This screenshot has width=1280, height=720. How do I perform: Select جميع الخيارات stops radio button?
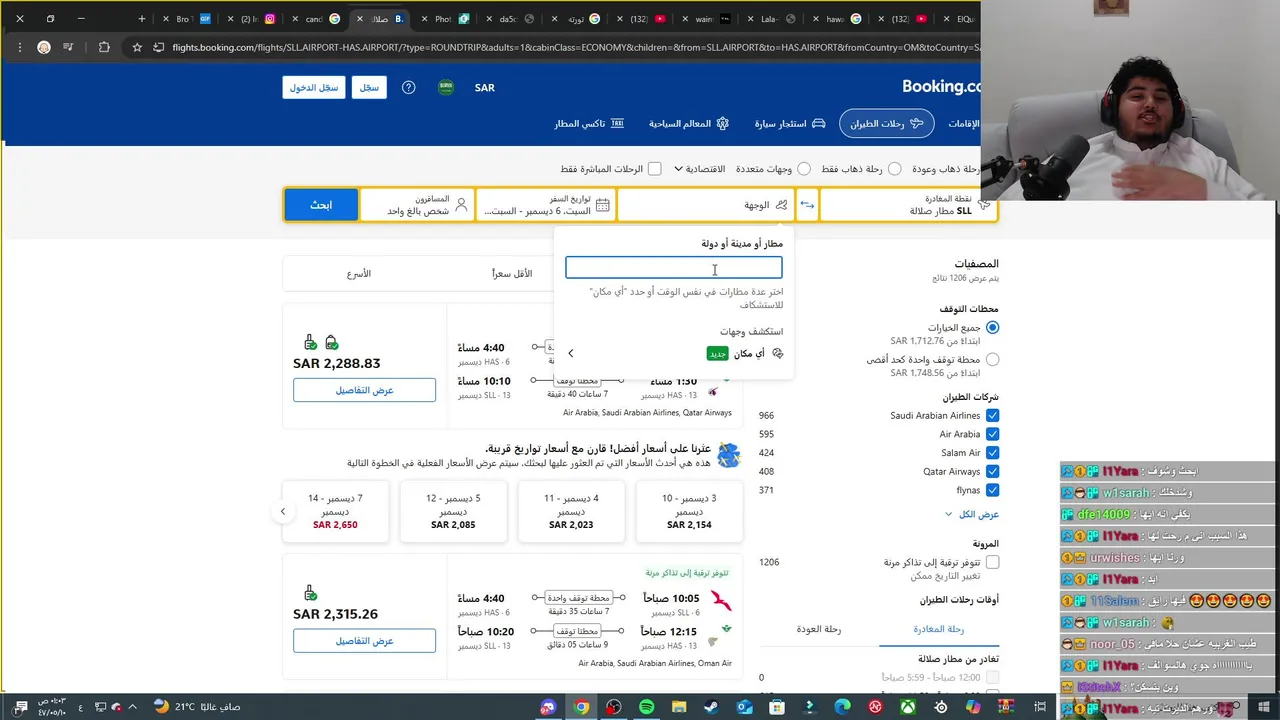tap(992, 327)
